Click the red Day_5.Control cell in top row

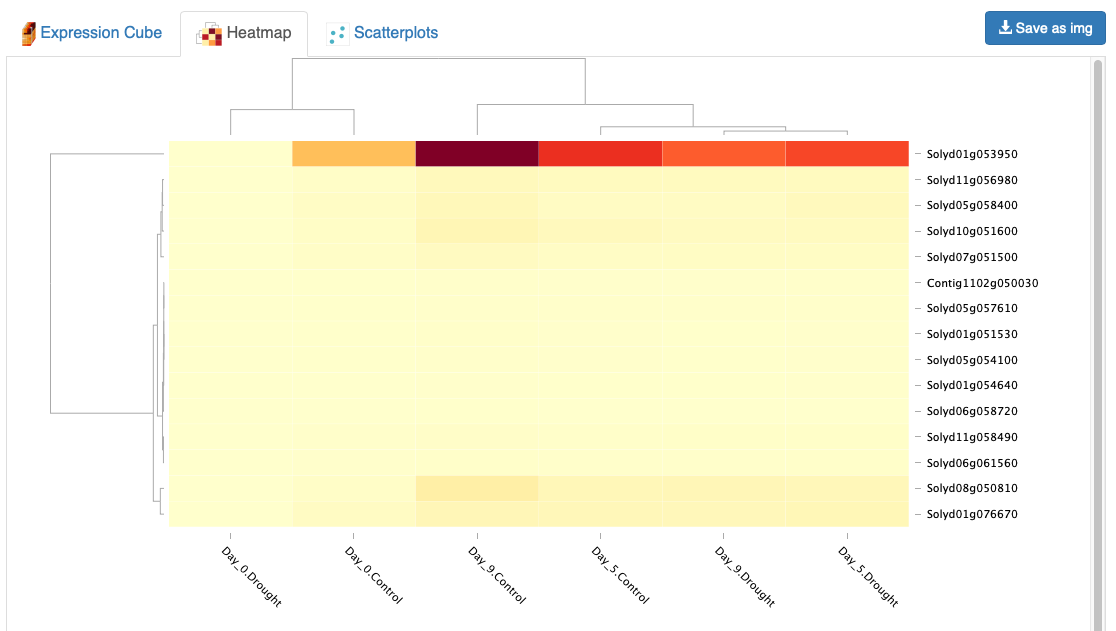tap(600, 154)
